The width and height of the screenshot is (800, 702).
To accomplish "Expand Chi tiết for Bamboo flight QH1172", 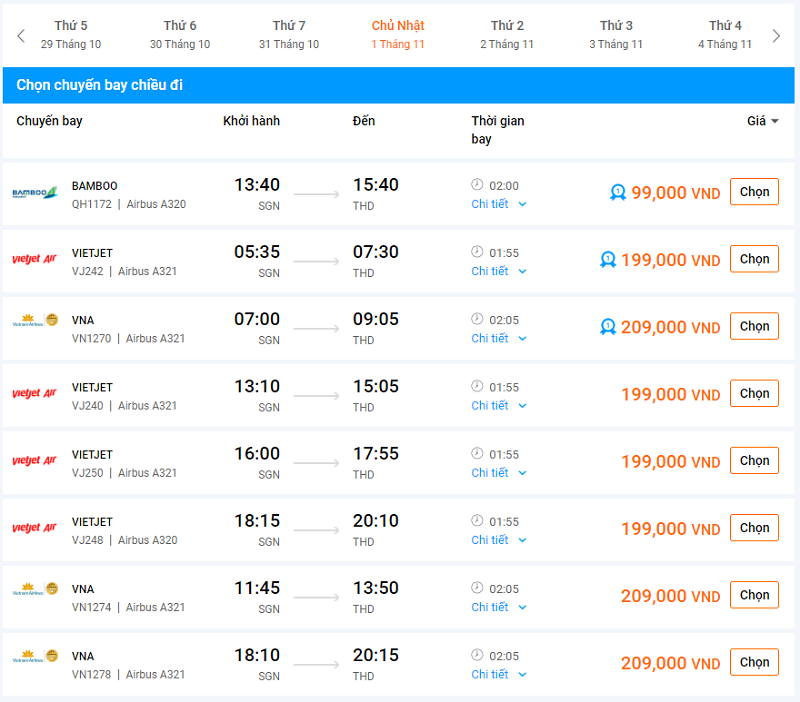I will click(x=498, y=204).
